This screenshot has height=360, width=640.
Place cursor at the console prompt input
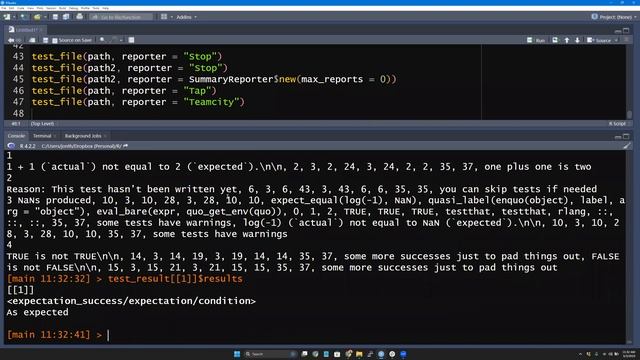(x=108, y=335)
